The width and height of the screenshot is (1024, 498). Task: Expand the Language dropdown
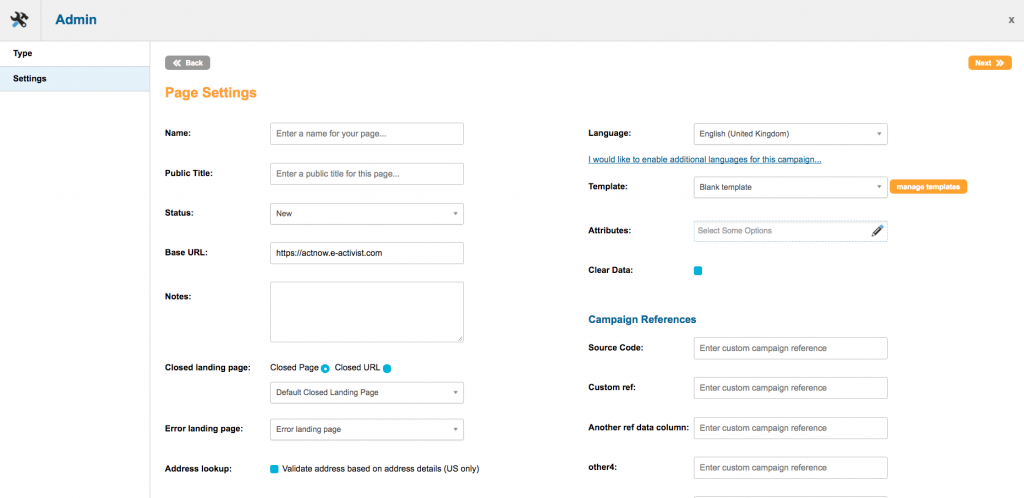[790, 134]
